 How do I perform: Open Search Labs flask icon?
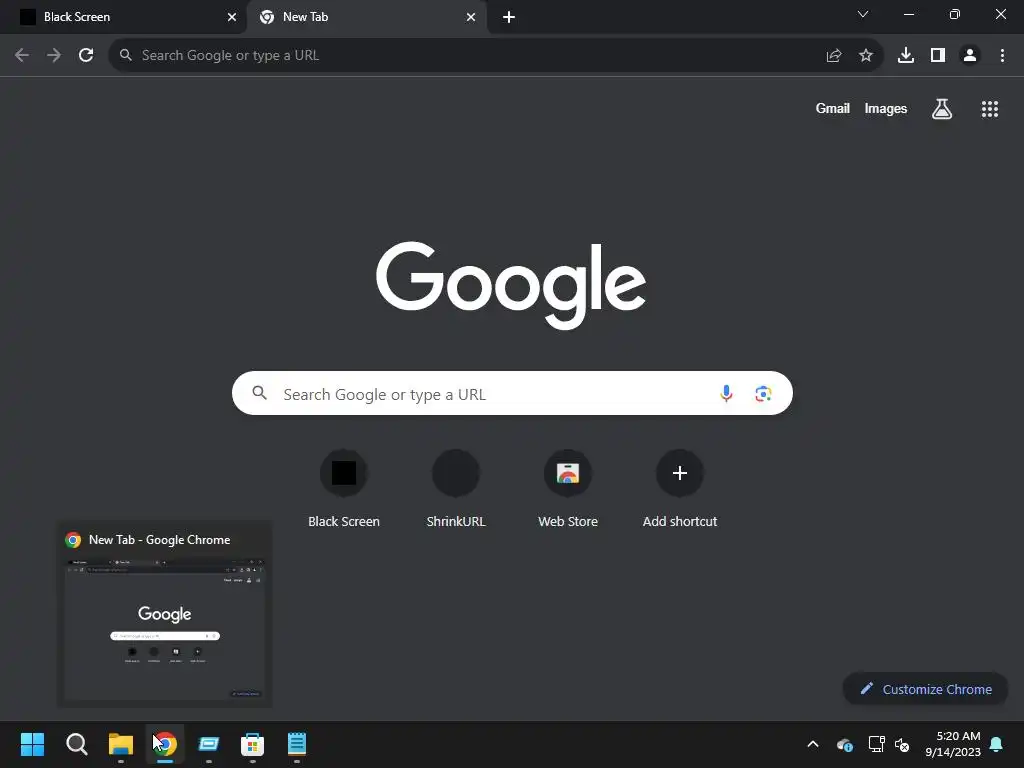click(x=942, y=108)
